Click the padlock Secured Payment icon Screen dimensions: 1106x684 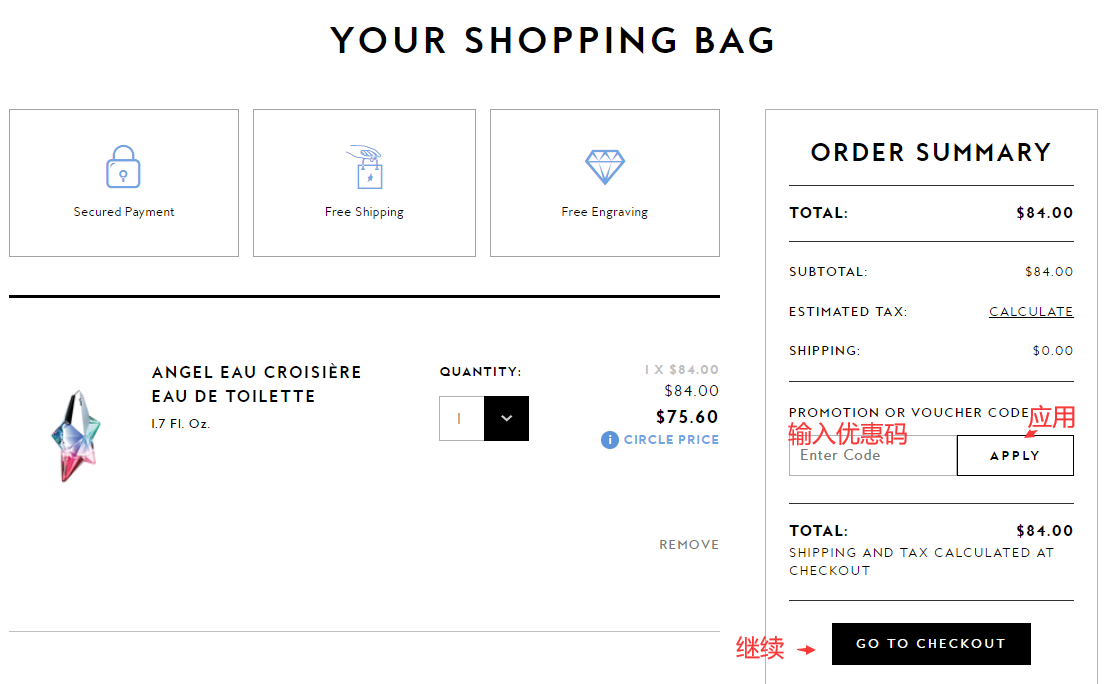pos(123,167)
